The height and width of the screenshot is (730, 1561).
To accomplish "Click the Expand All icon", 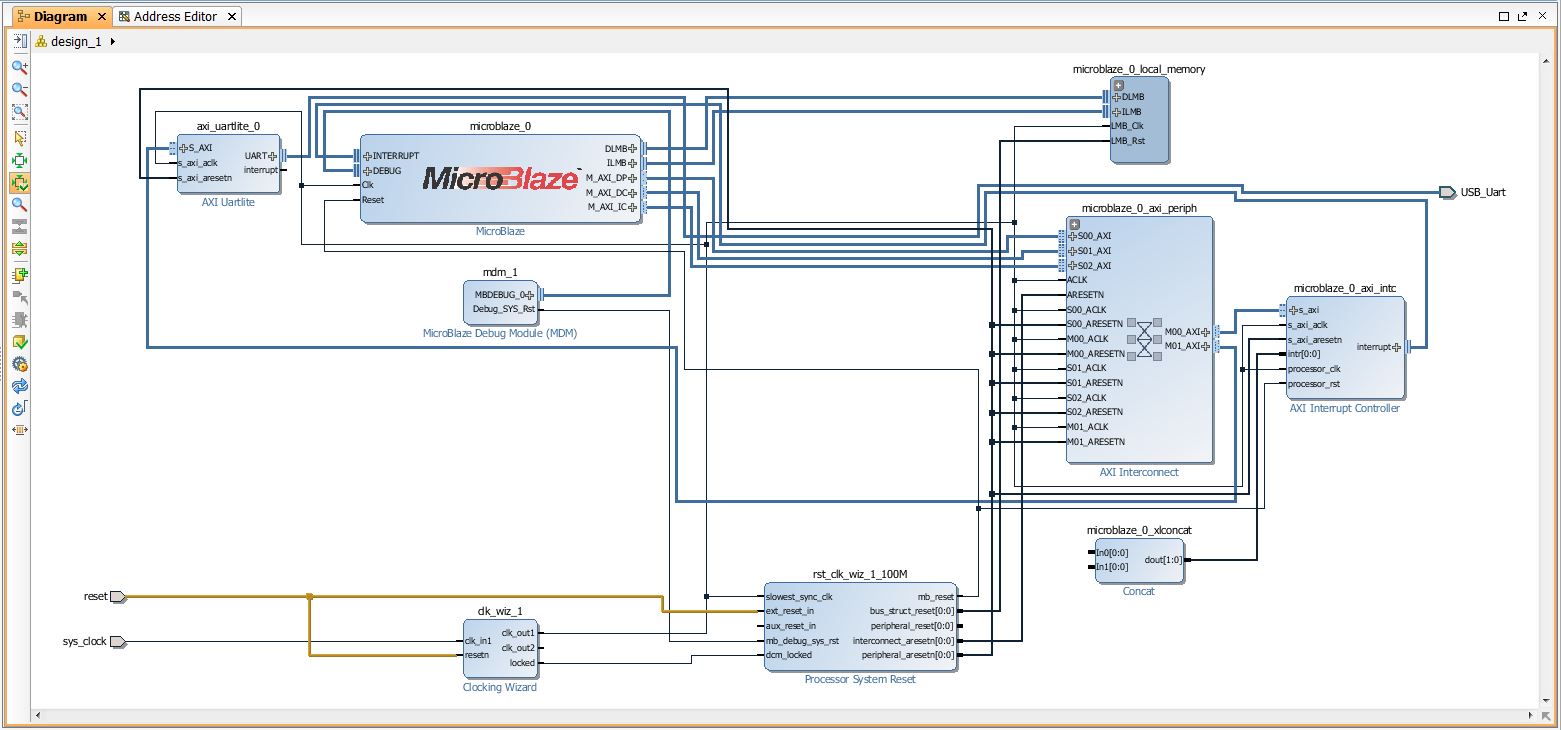I will [19, 248].
